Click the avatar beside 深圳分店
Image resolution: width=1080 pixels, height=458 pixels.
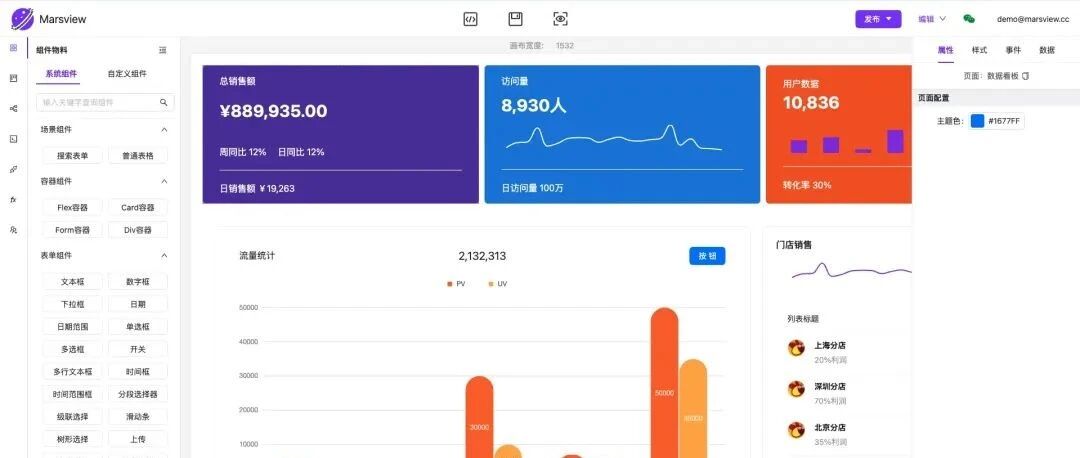(x=796, y=389)
